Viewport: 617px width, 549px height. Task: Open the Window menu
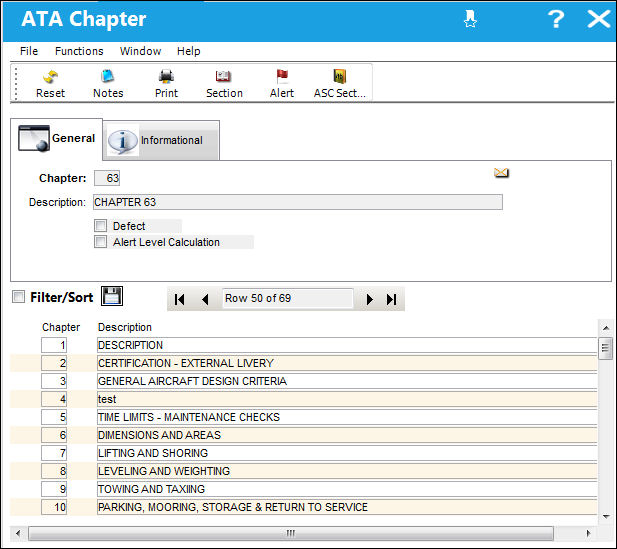click(x=140, y=51)
